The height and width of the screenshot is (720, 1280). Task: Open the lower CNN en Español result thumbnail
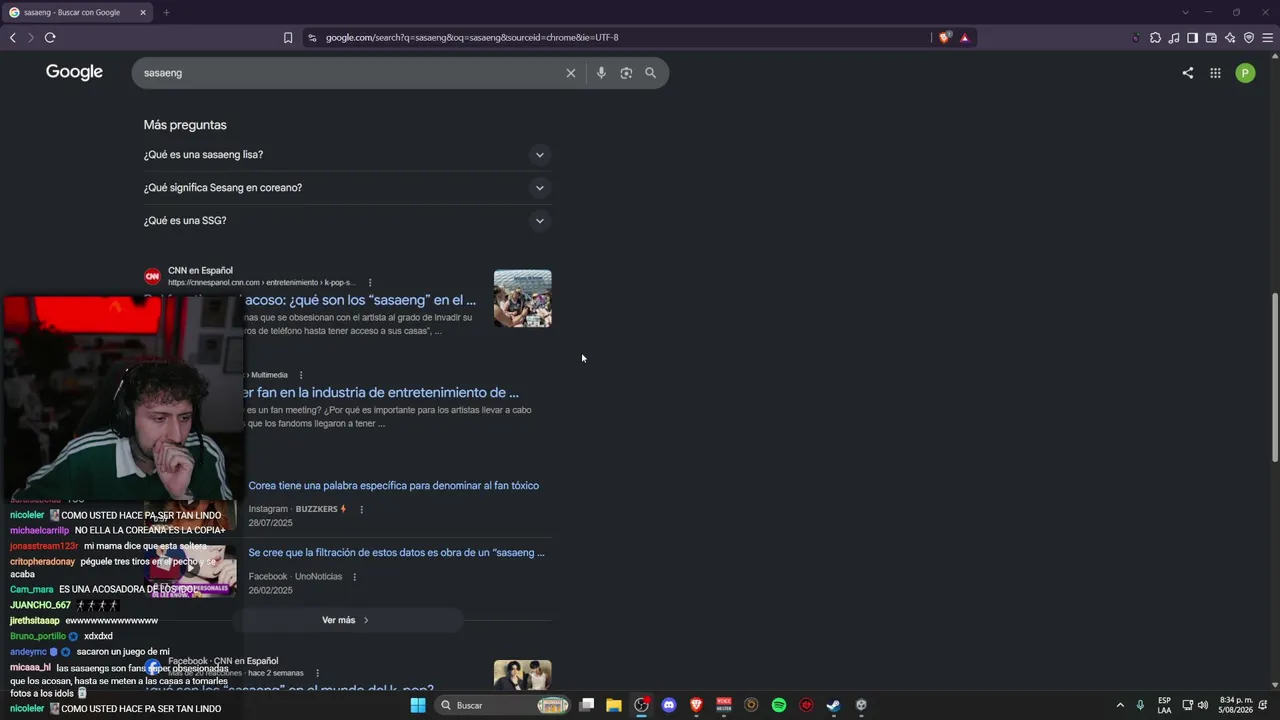pyautogui.click(x=523, y=675)
